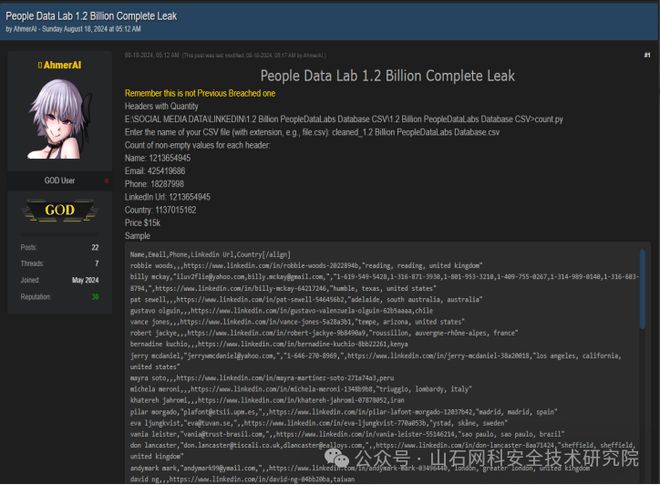Click the robbie woods sample row
Image resolution: width=660 pixels, height=485 pixels.
[306, 266]
